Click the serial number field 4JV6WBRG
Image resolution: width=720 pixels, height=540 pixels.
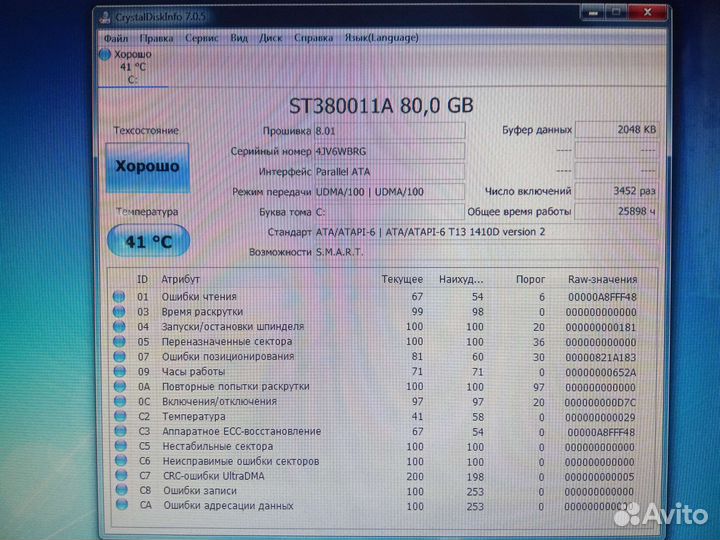pyautogui.click(x=389, y=151)
